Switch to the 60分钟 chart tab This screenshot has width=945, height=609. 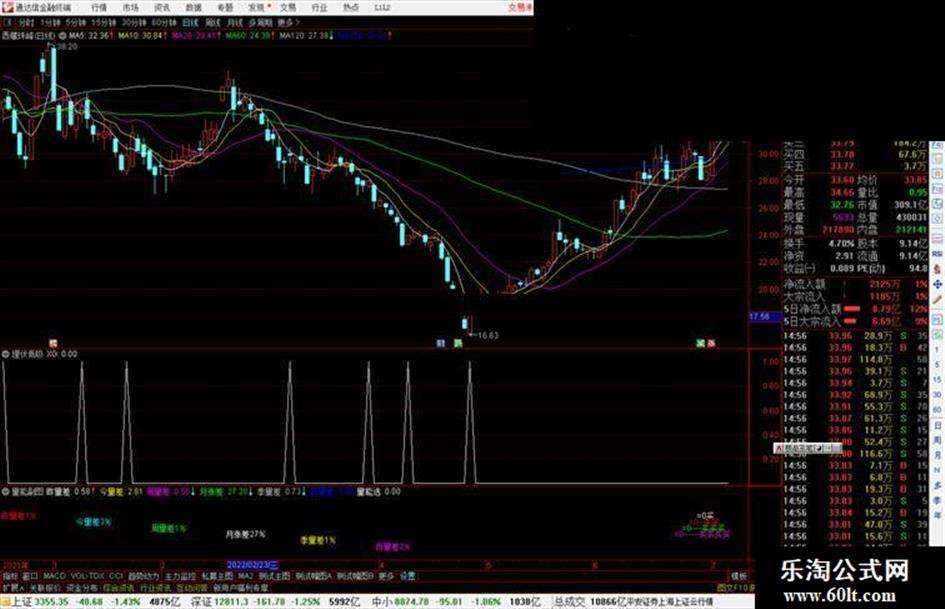pyautogui.click(x=163, y=22)
